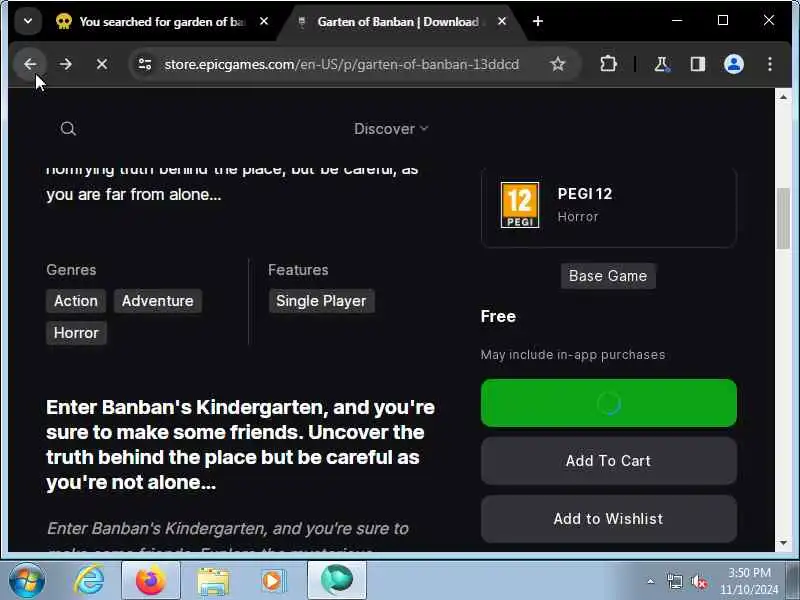Click the address bar URL
Screen dimensions: 800x600
click(341, 64)
